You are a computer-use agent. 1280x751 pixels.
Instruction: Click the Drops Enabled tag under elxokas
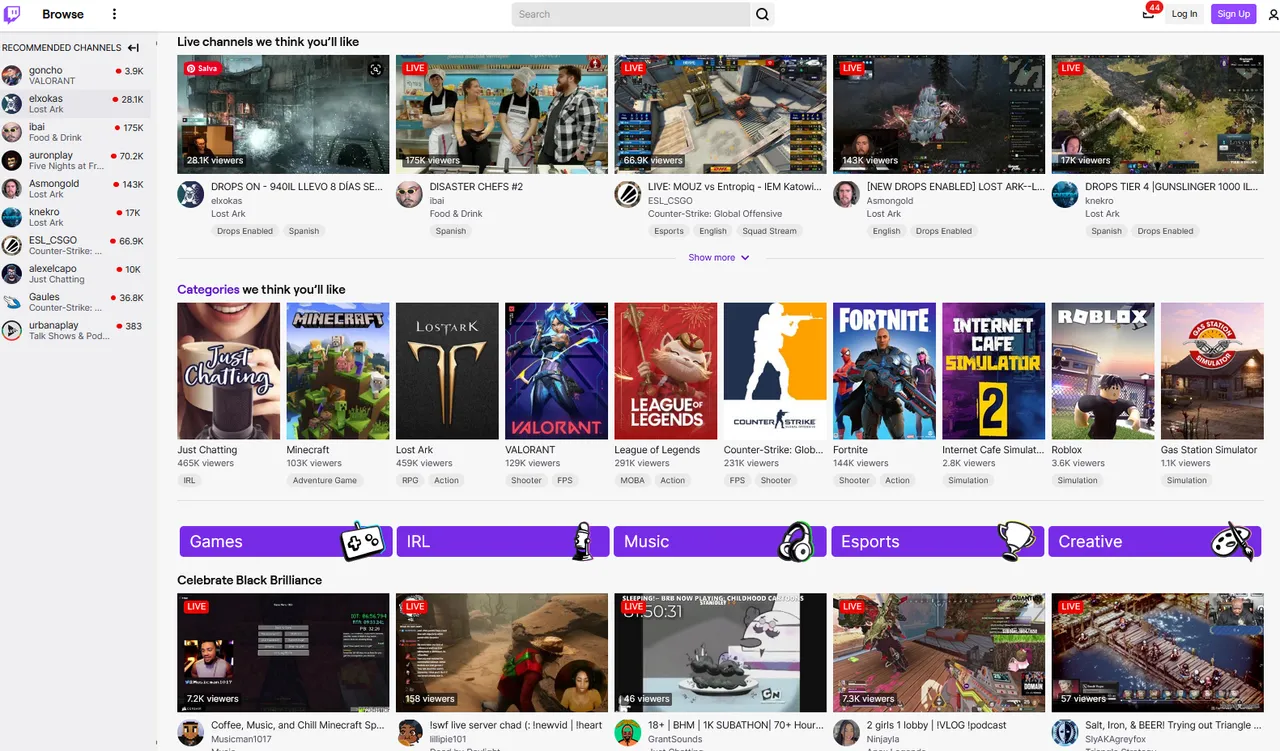[x=245, y=231]
